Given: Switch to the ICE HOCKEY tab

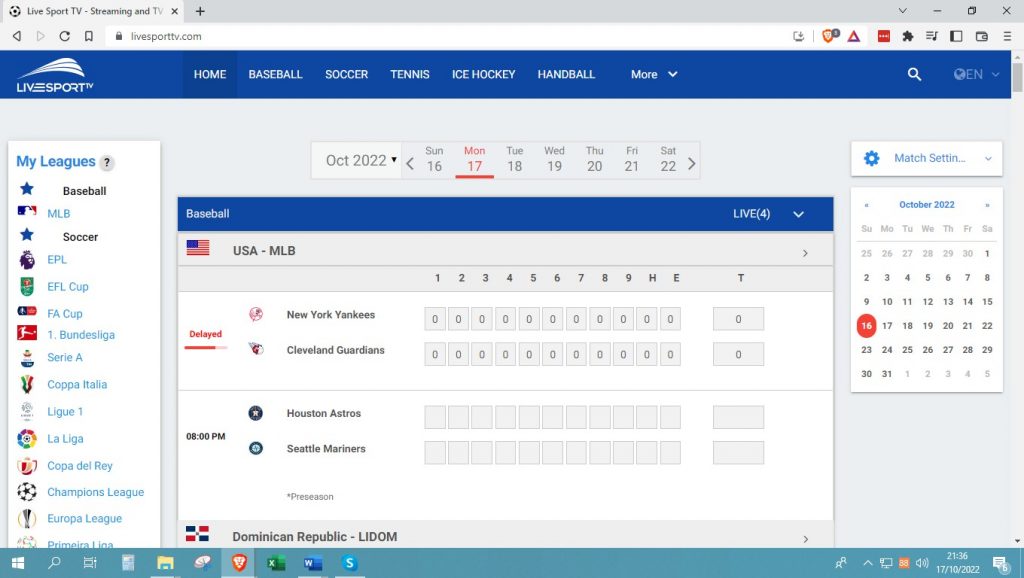Looking at the screenshot, I should click(483, 74).
